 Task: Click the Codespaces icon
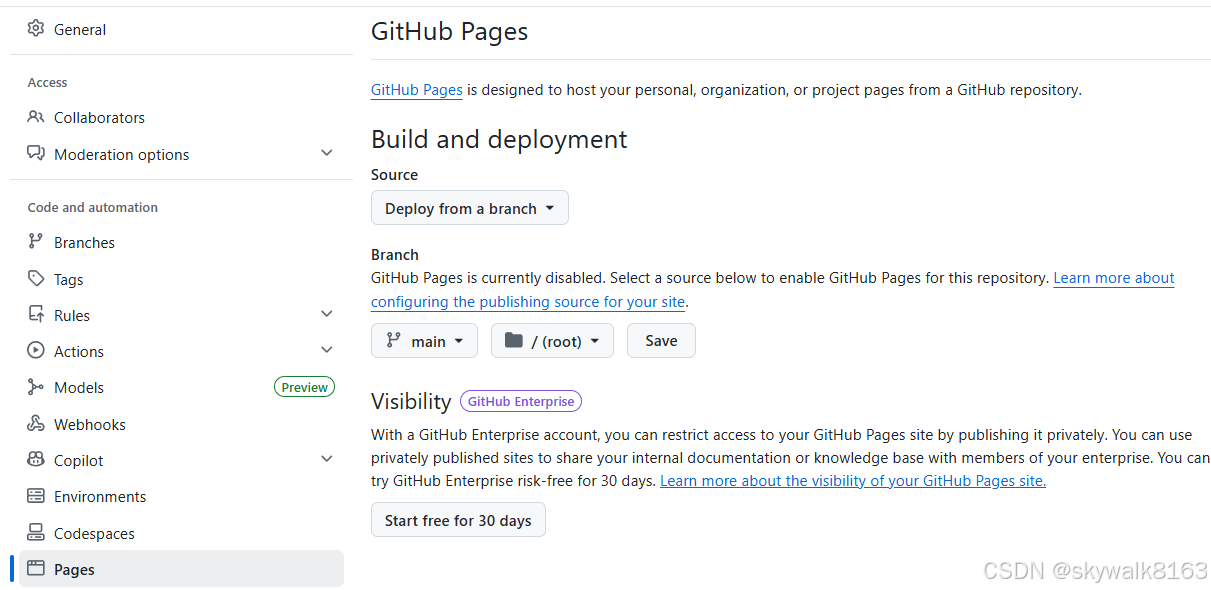tap(36, 533)
